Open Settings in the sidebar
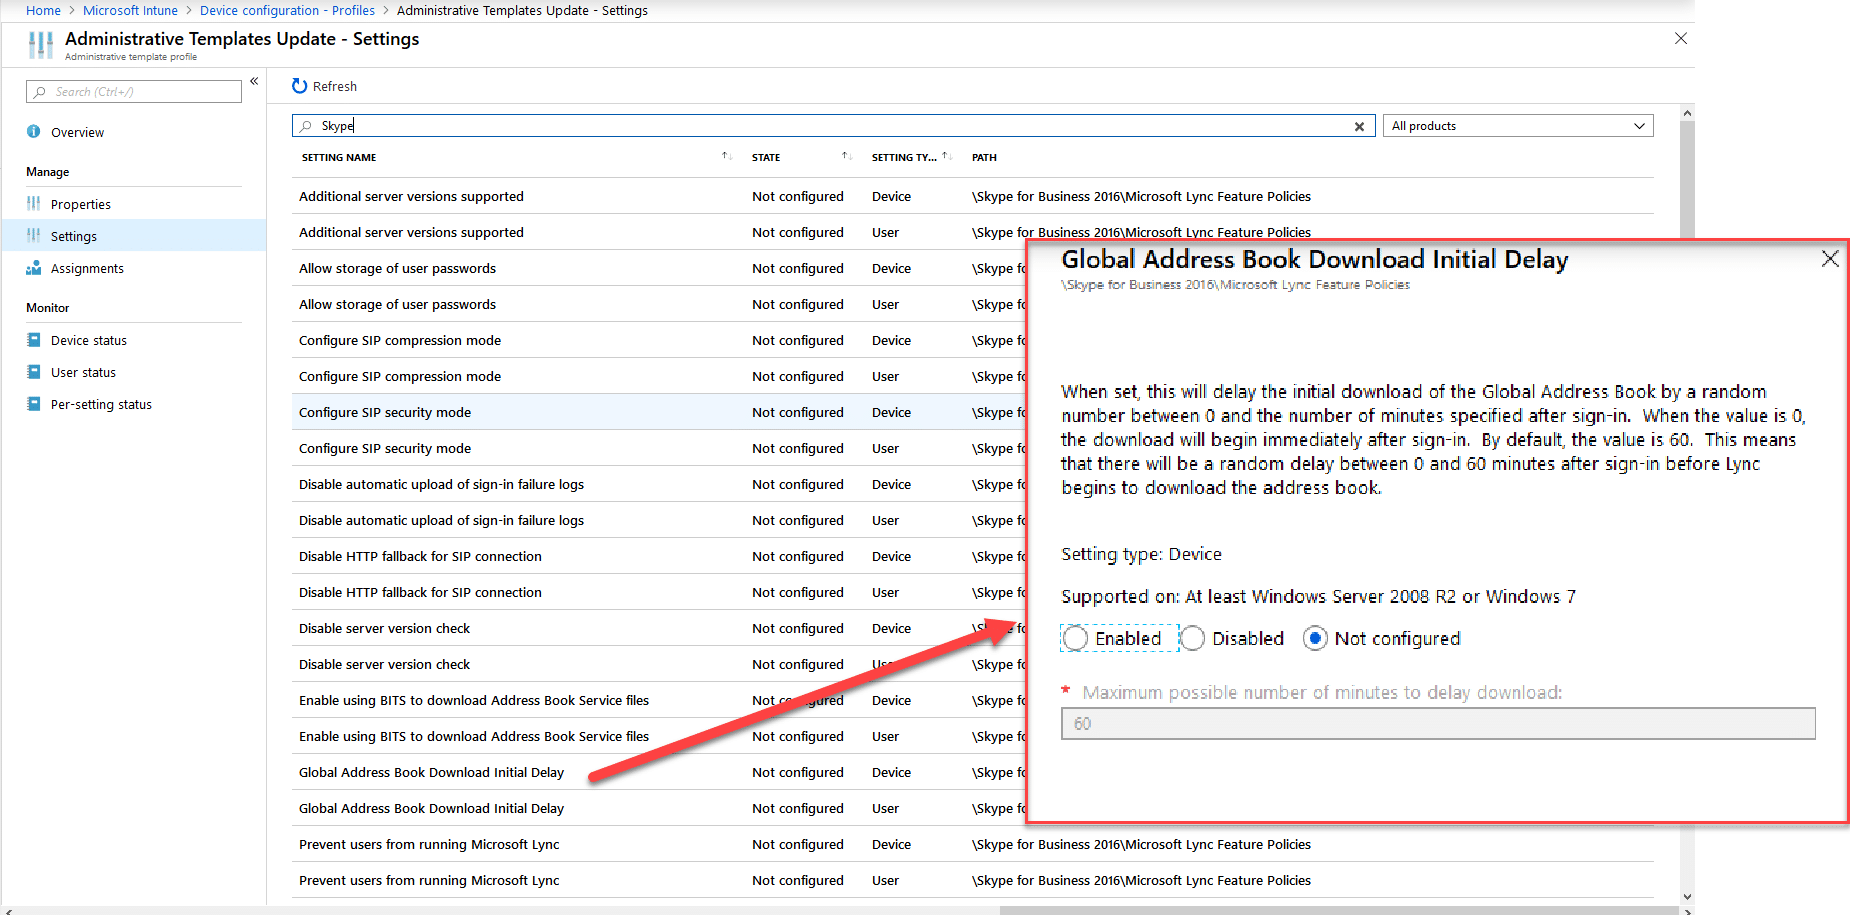Screen dimensions: 1850x915 [x=74, y=236]
